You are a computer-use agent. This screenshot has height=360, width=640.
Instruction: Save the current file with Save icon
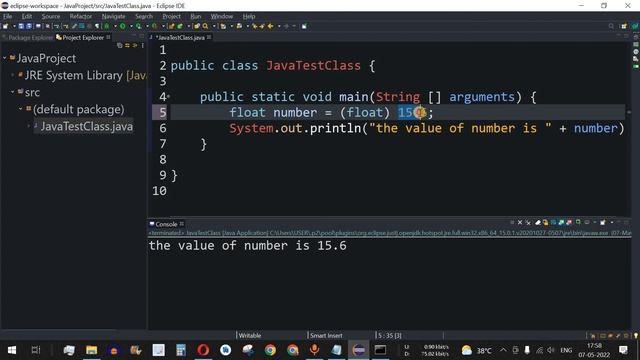(x=21, y=26)
